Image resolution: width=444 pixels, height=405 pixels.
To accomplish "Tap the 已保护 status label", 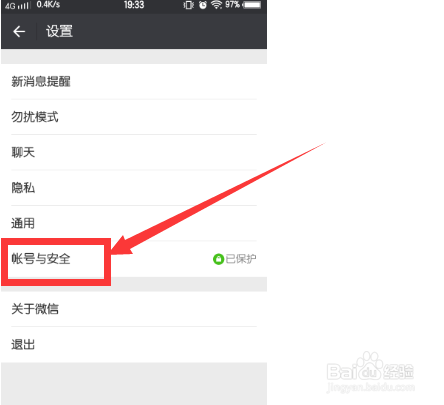I will point(241,259).
